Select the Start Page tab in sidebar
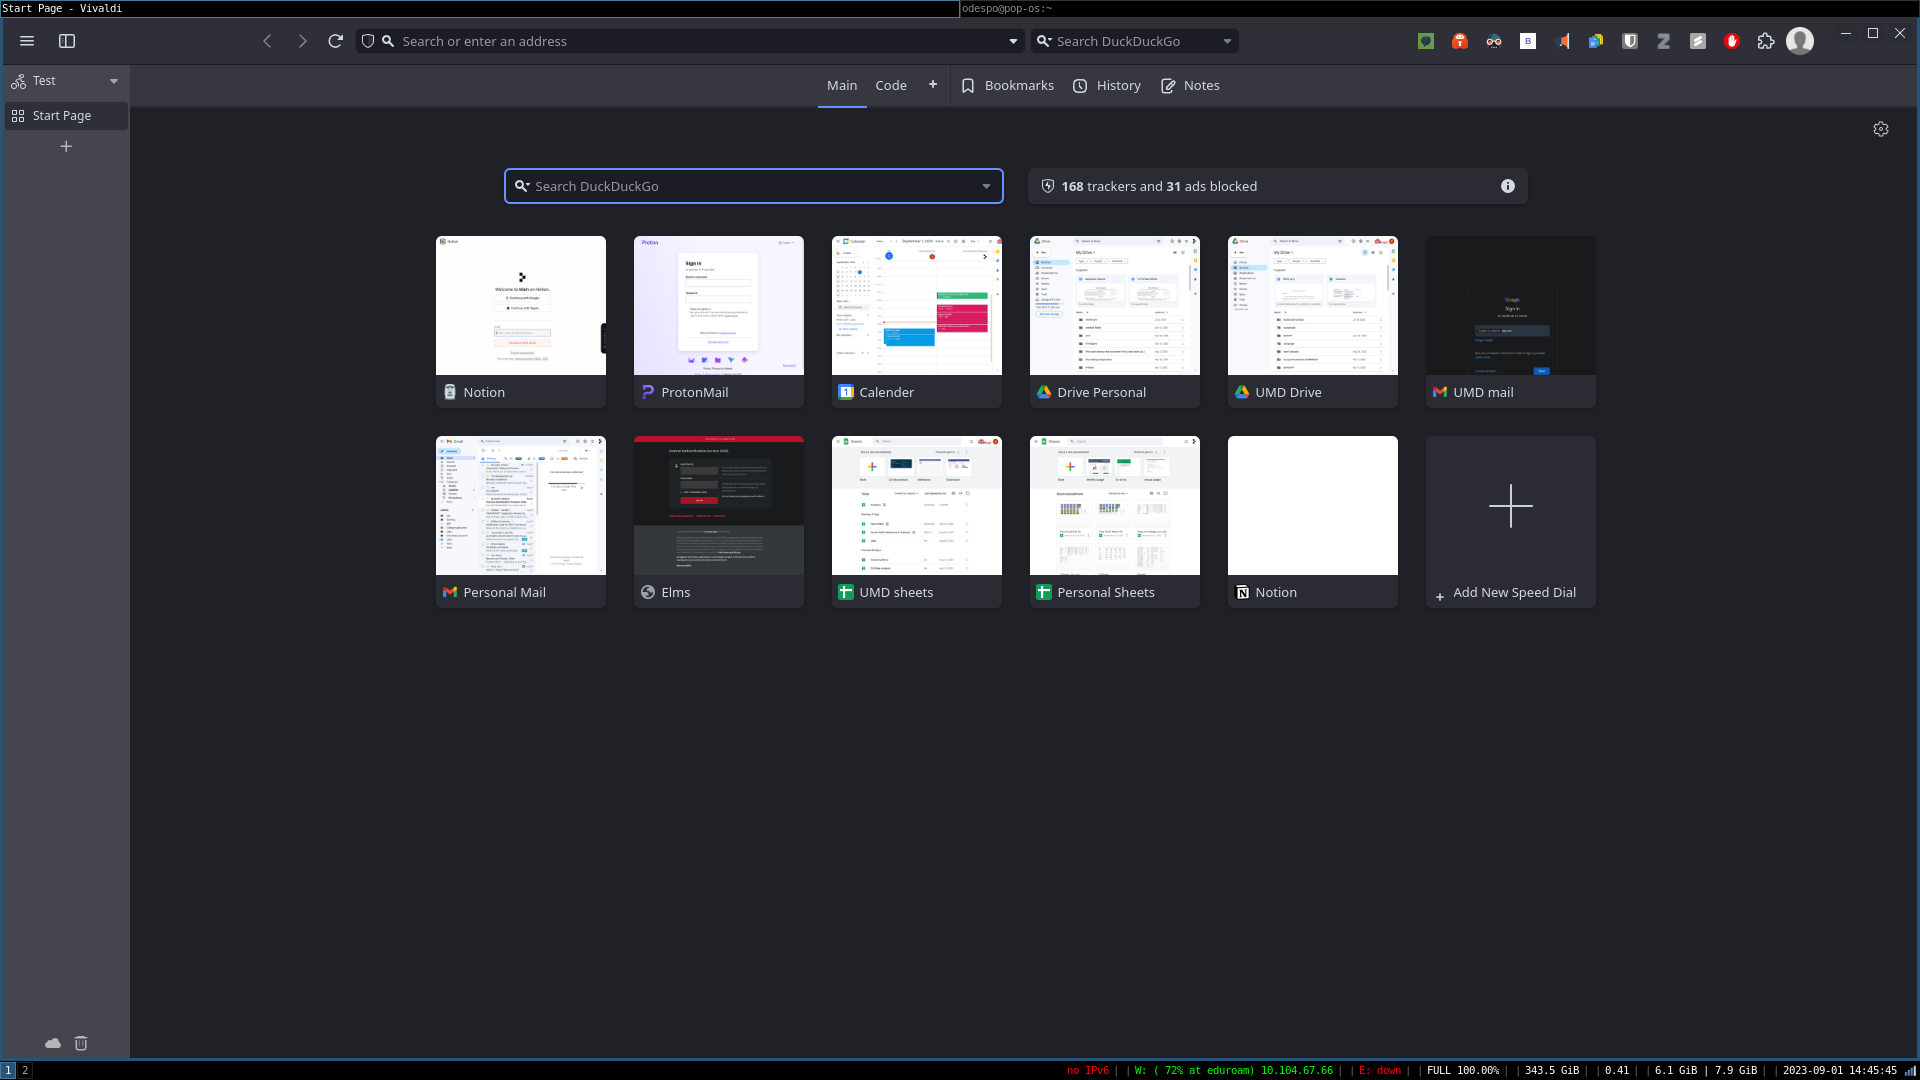 pyautogui.click(x=66, y=116)
